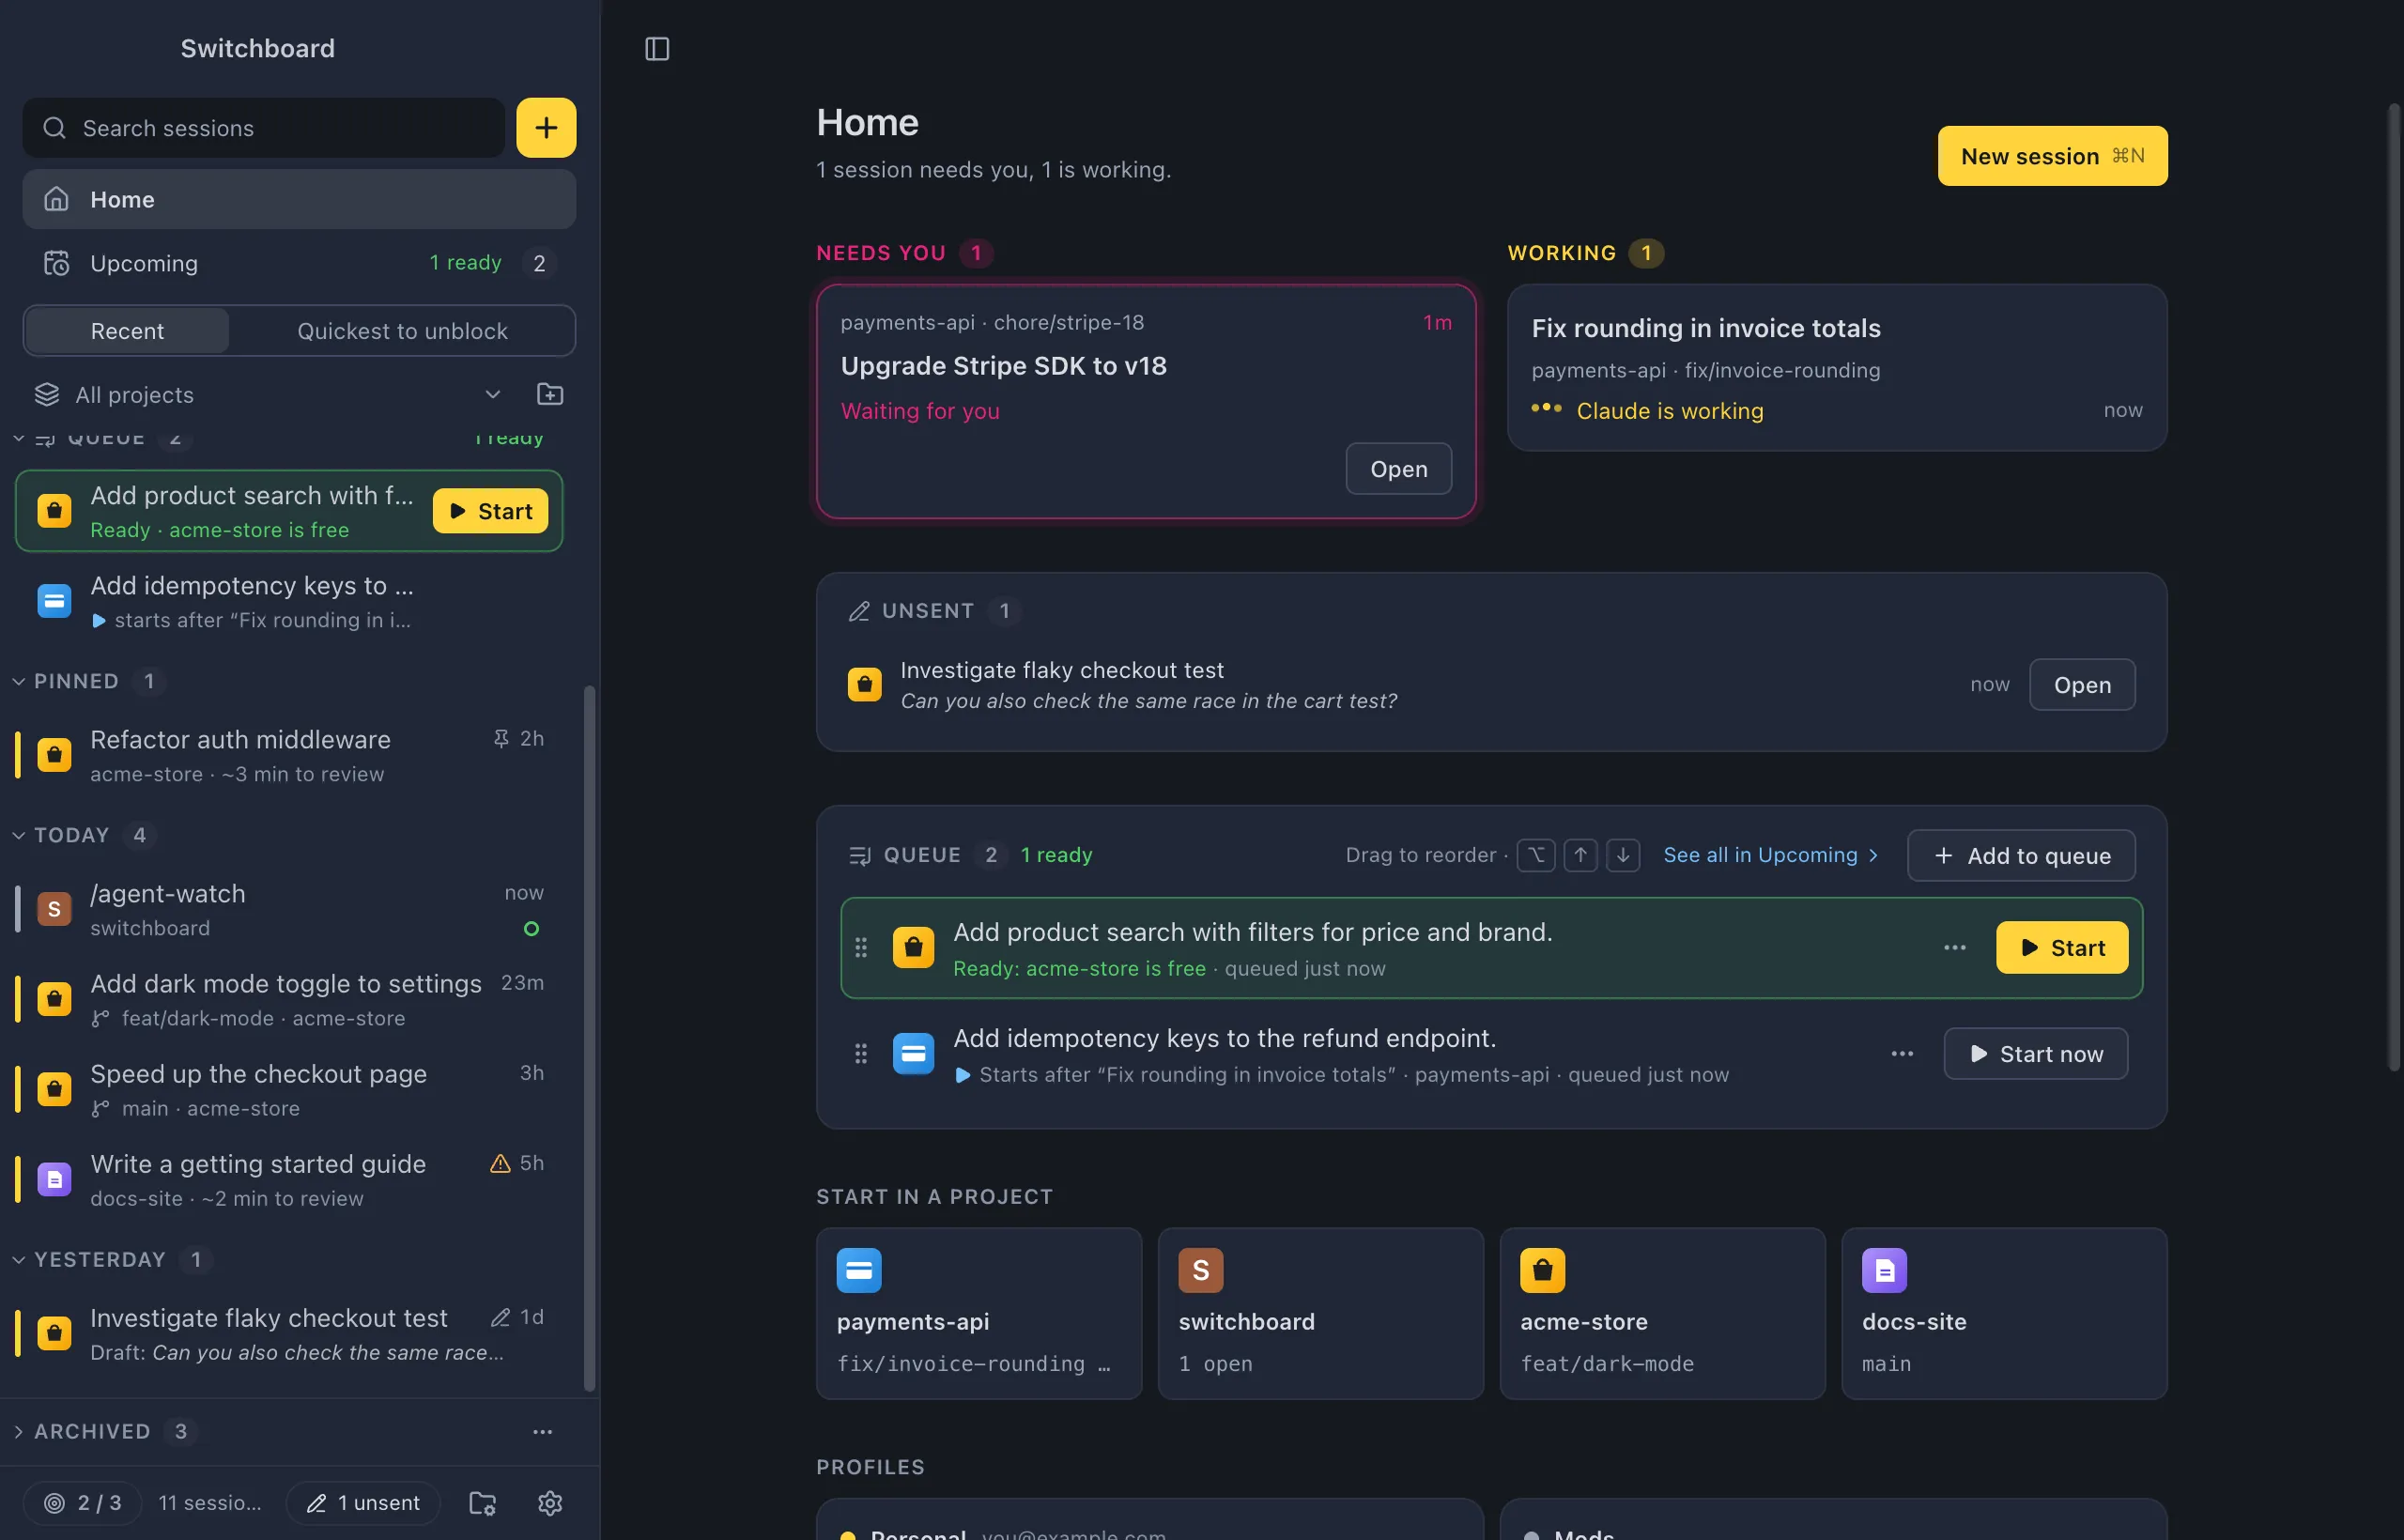The image size is (2404, 1540).
Task: Toggle the sidebar panel icon
Action: (657, 48)
